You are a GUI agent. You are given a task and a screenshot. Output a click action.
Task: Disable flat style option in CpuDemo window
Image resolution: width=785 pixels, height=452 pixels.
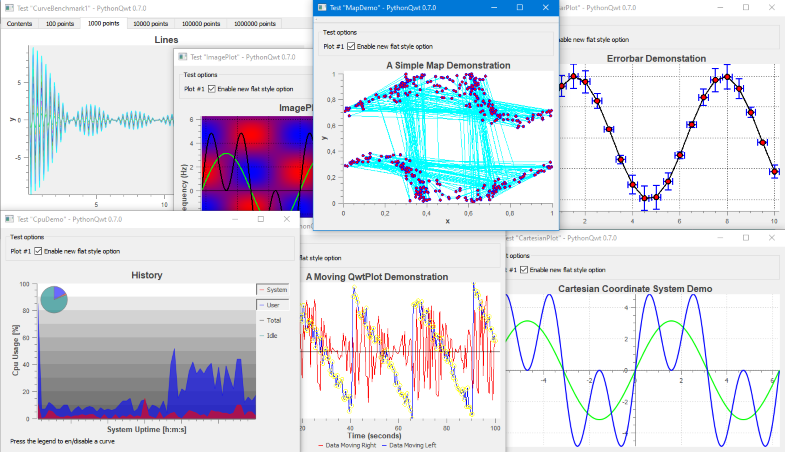pyautogui.click(x=39, y=251)
